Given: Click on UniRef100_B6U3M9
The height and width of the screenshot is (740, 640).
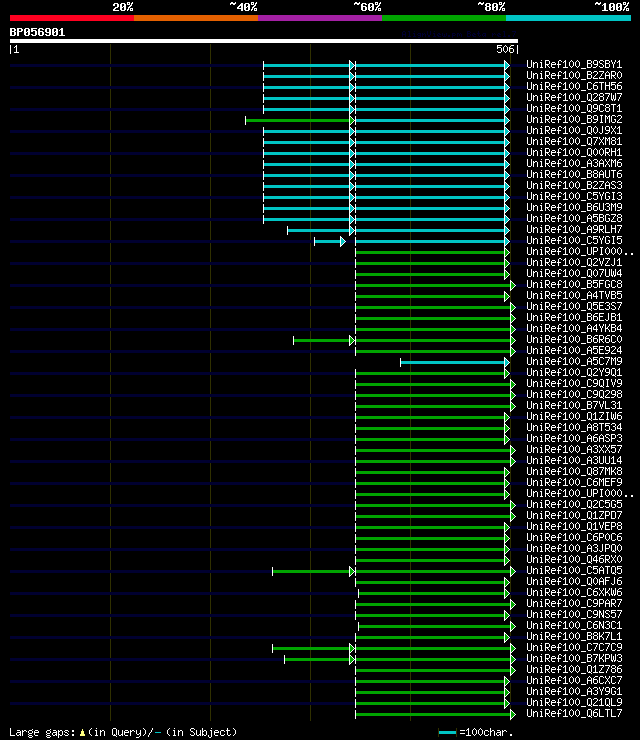Looking at the screenshot, I should click(574, 208).
